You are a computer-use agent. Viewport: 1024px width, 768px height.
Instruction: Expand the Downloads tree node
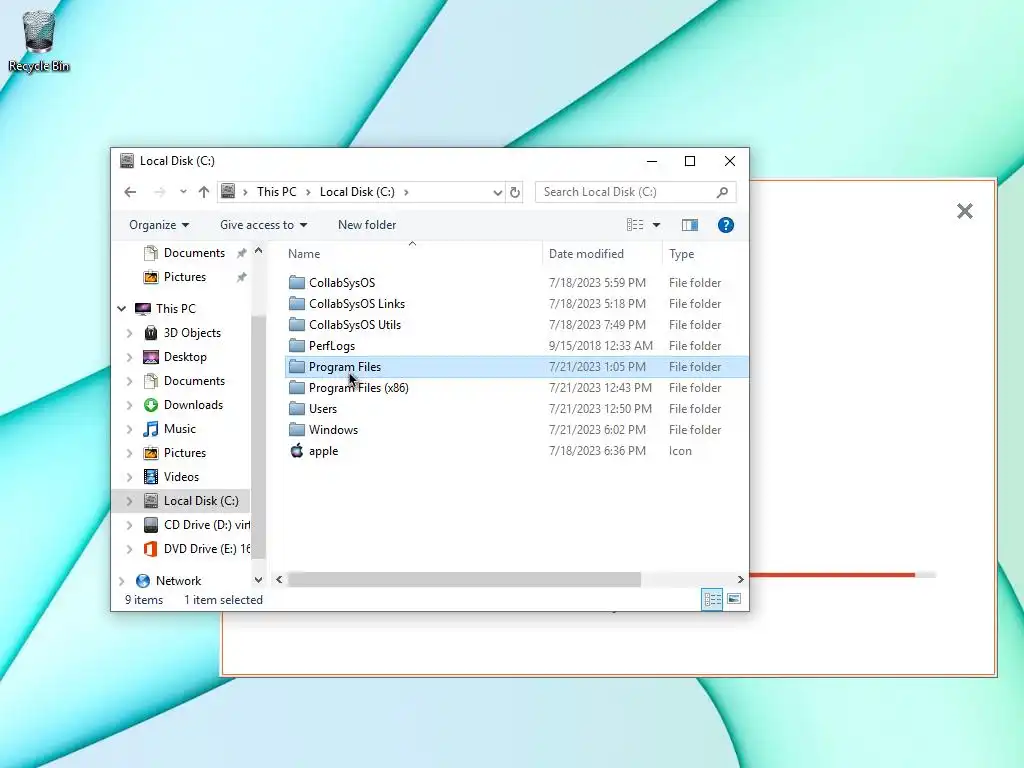[129, 406]
